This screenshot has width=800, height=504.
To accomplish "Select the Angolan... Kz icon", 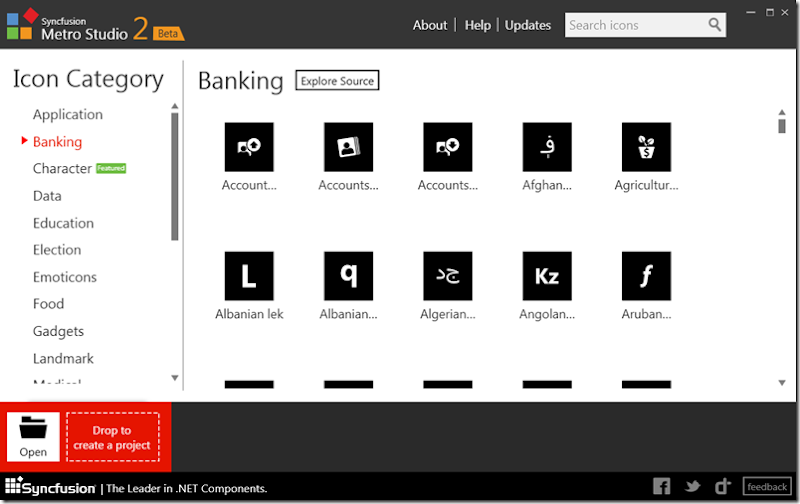I will click(x=547, y=276).
